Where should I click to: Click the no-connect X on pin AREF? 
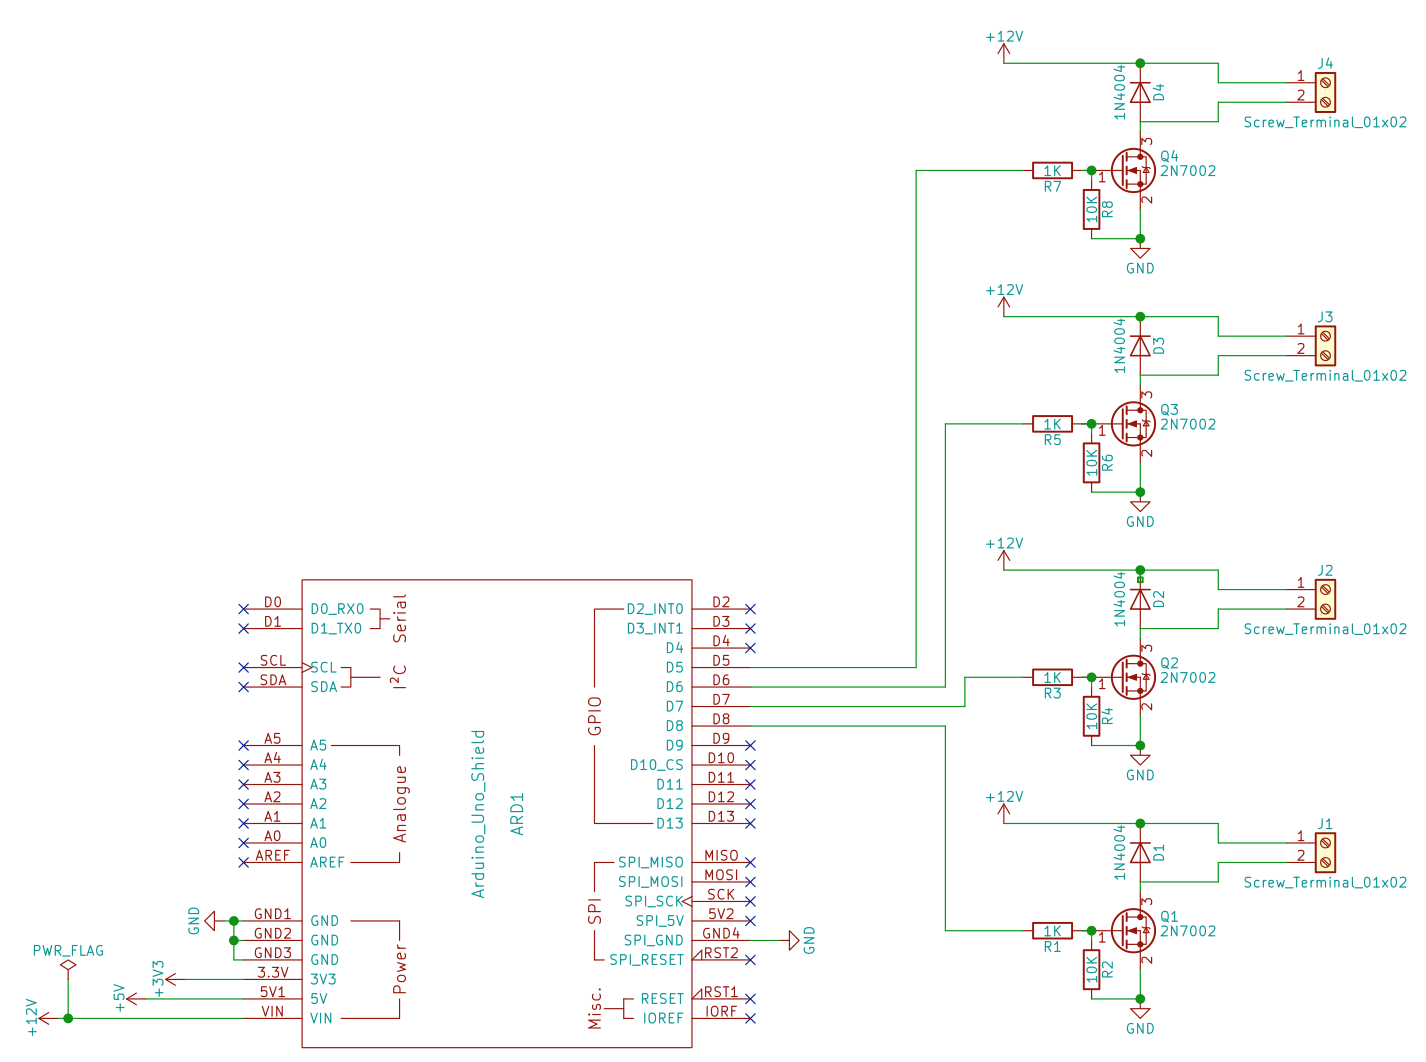243,862
